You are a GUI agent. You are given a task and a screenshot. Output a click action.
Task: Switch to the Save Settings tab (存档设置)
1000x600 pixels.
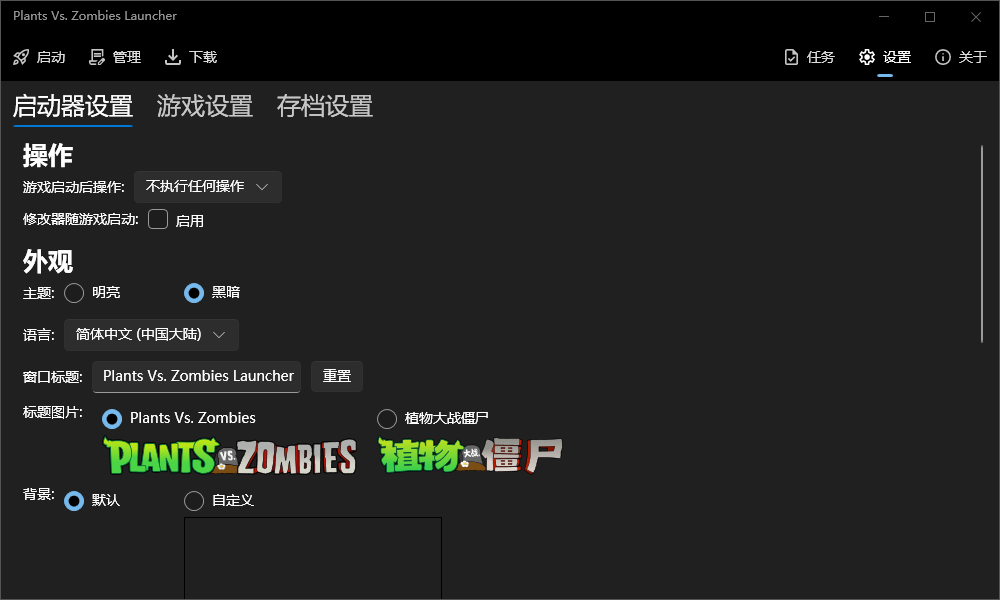[325, 106]
